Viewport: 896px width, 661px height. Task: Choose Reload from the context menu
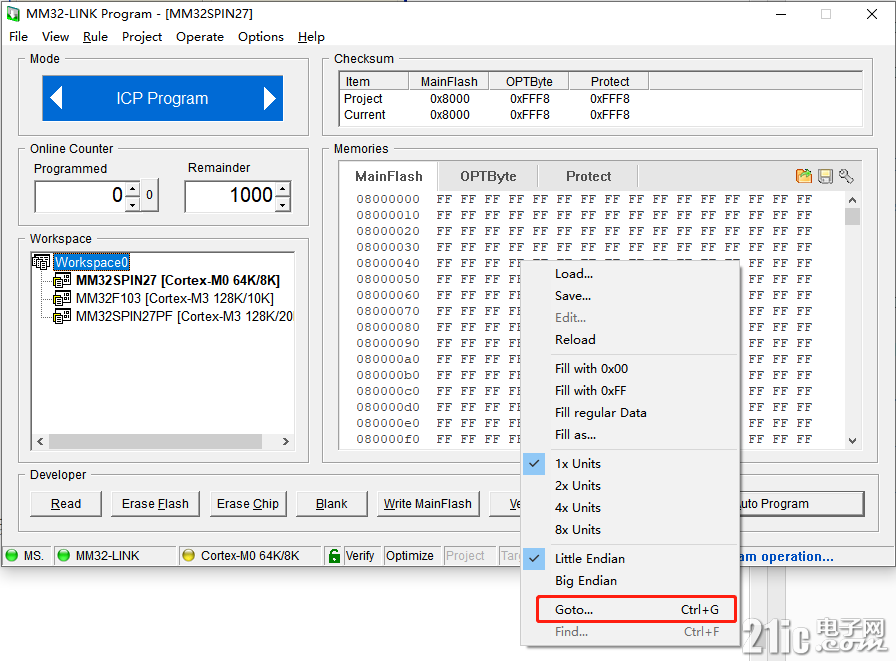pos(630,339)
